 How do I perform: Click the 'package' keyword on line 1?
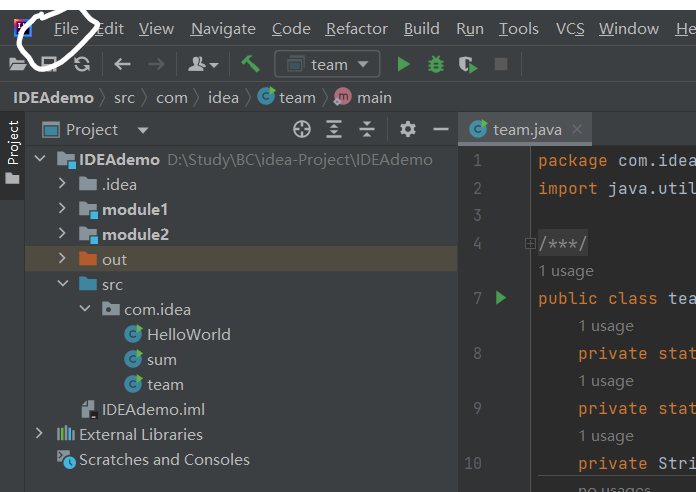(x=573, y=160)
